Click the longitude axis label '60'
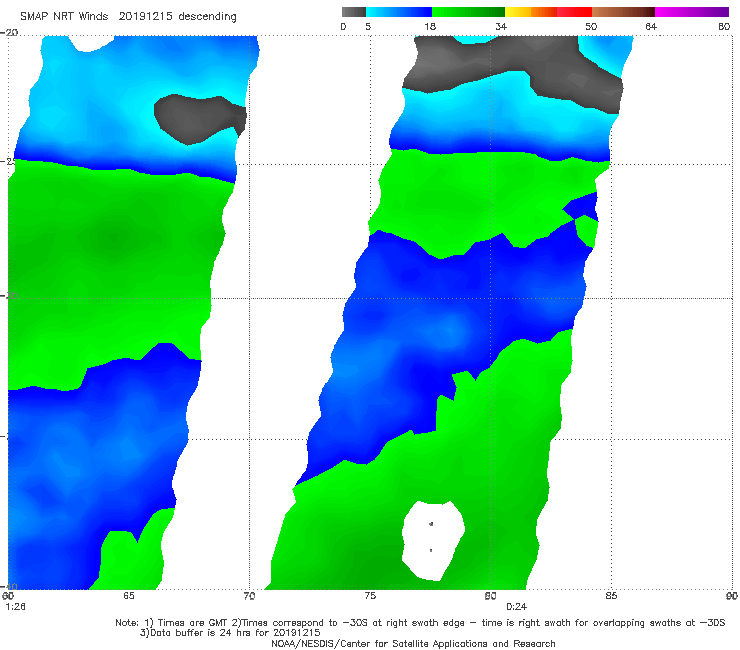 point(8,596)
